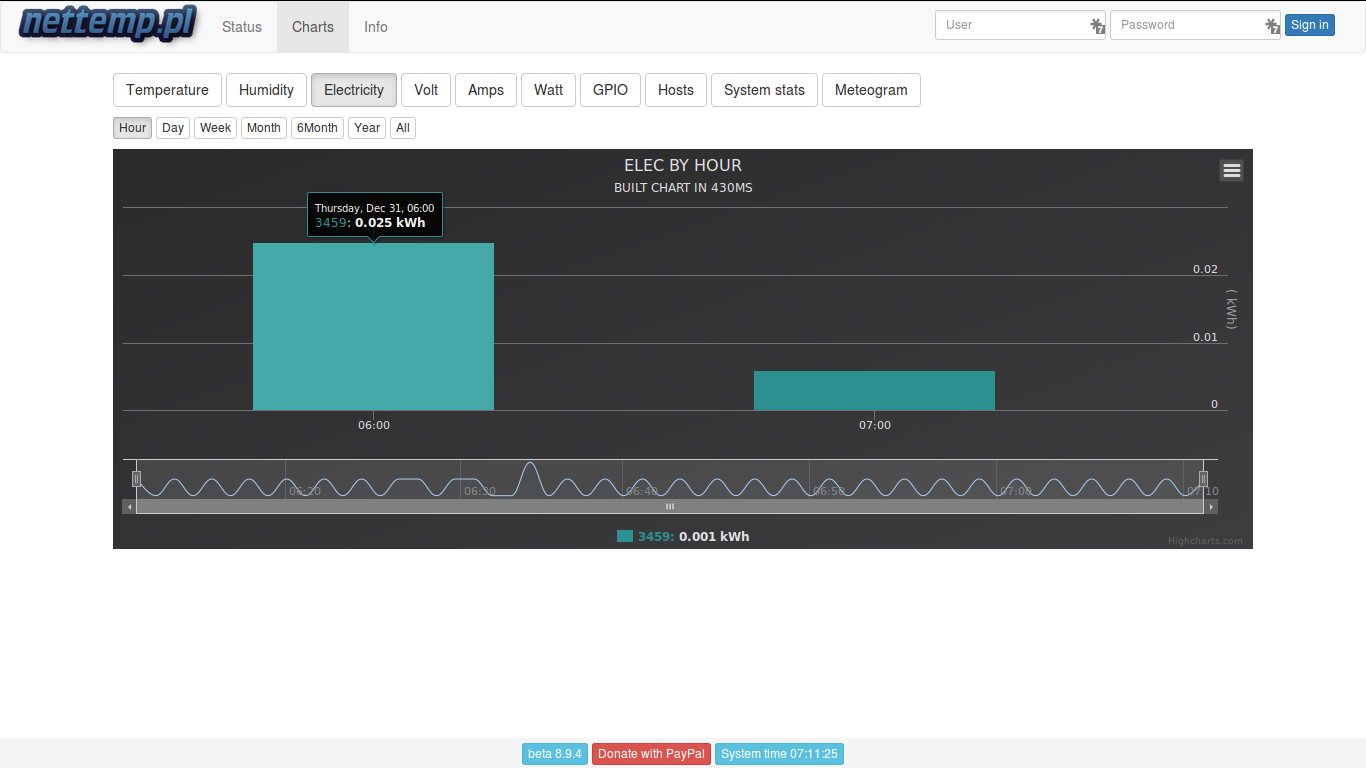
Task: Click the key icon in User field
Action: click(1097, 26)
